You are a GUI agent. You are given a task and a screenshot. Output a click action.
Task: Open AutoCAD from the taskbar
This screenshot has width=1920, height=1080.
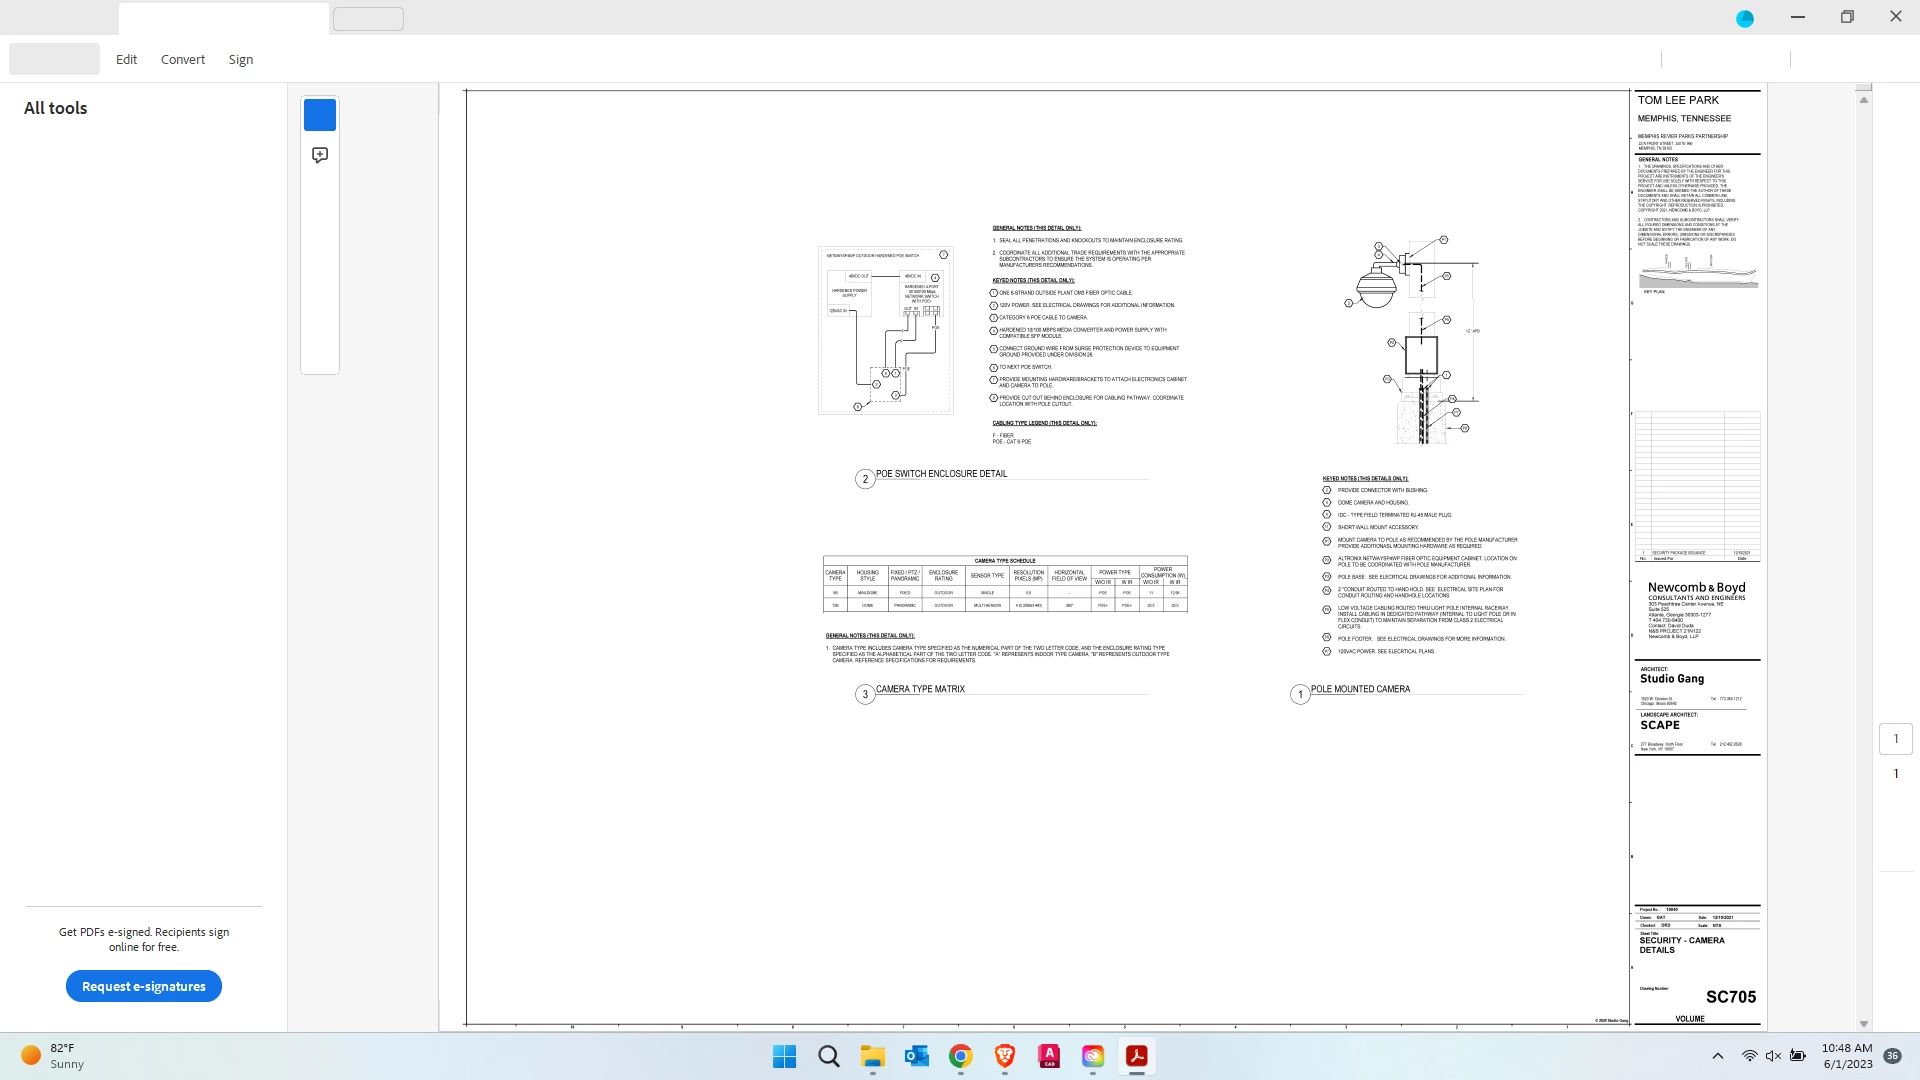click(x=1049, y=1056)
